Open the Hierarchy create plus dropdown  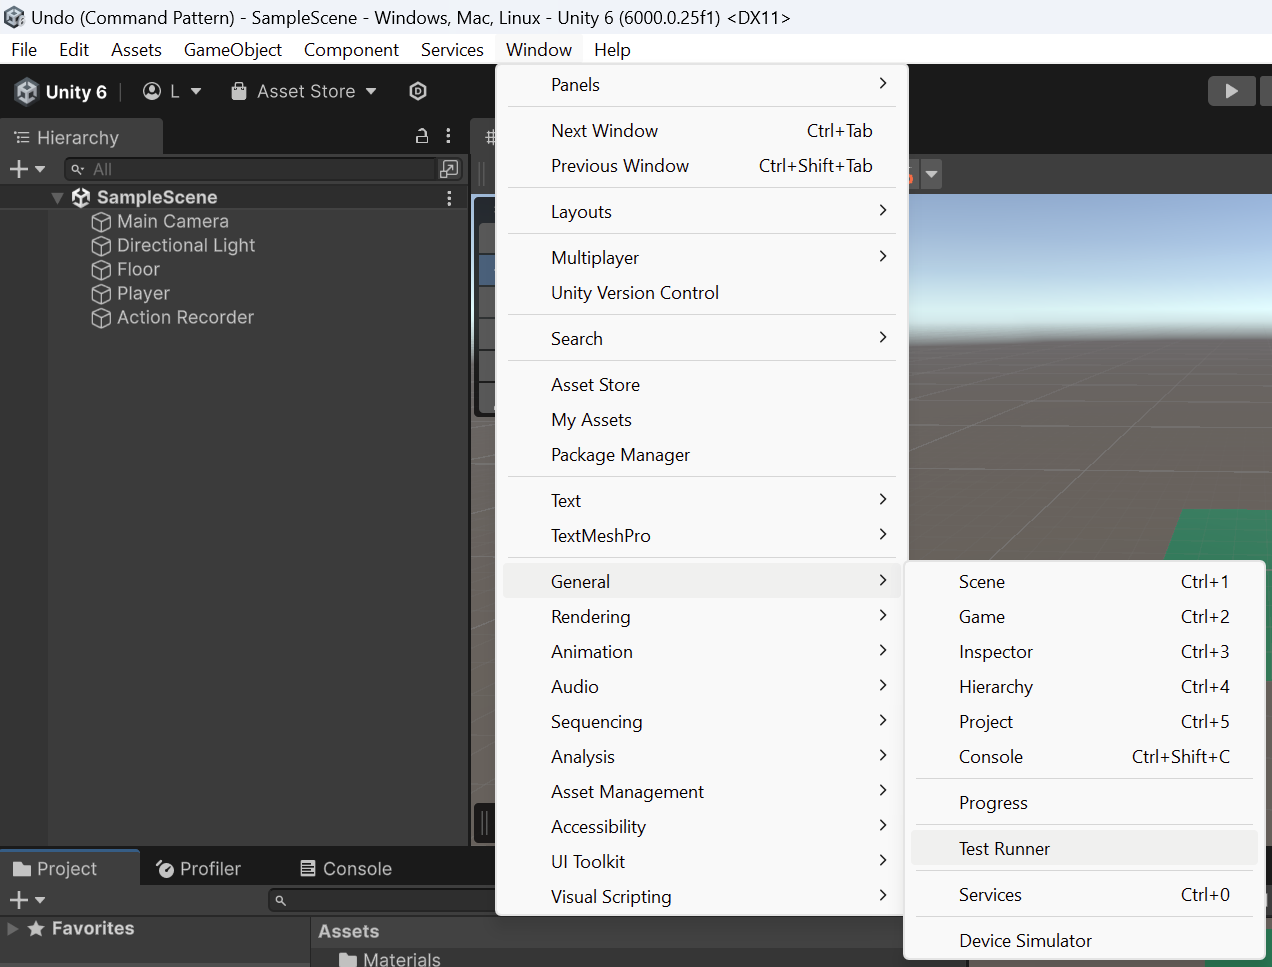(27, 169)
